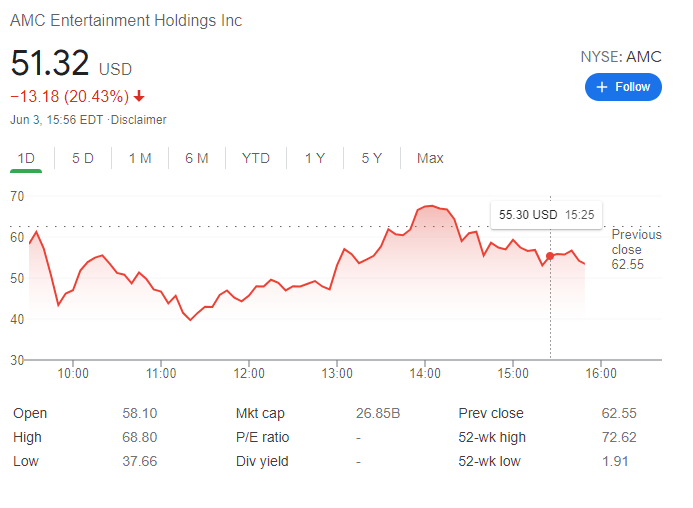
Task: Click the AMC Entertainment Holdings Inc title
Action: (126, 21)
